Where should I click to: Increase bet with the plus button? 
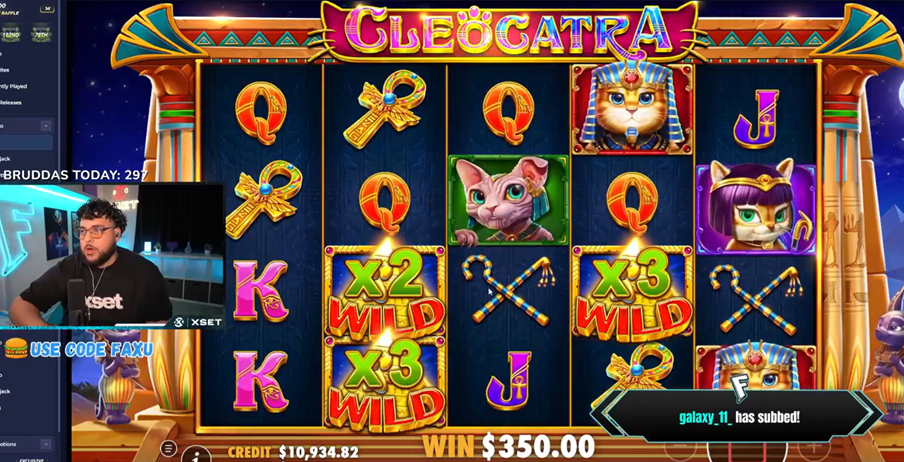[813, 446]
